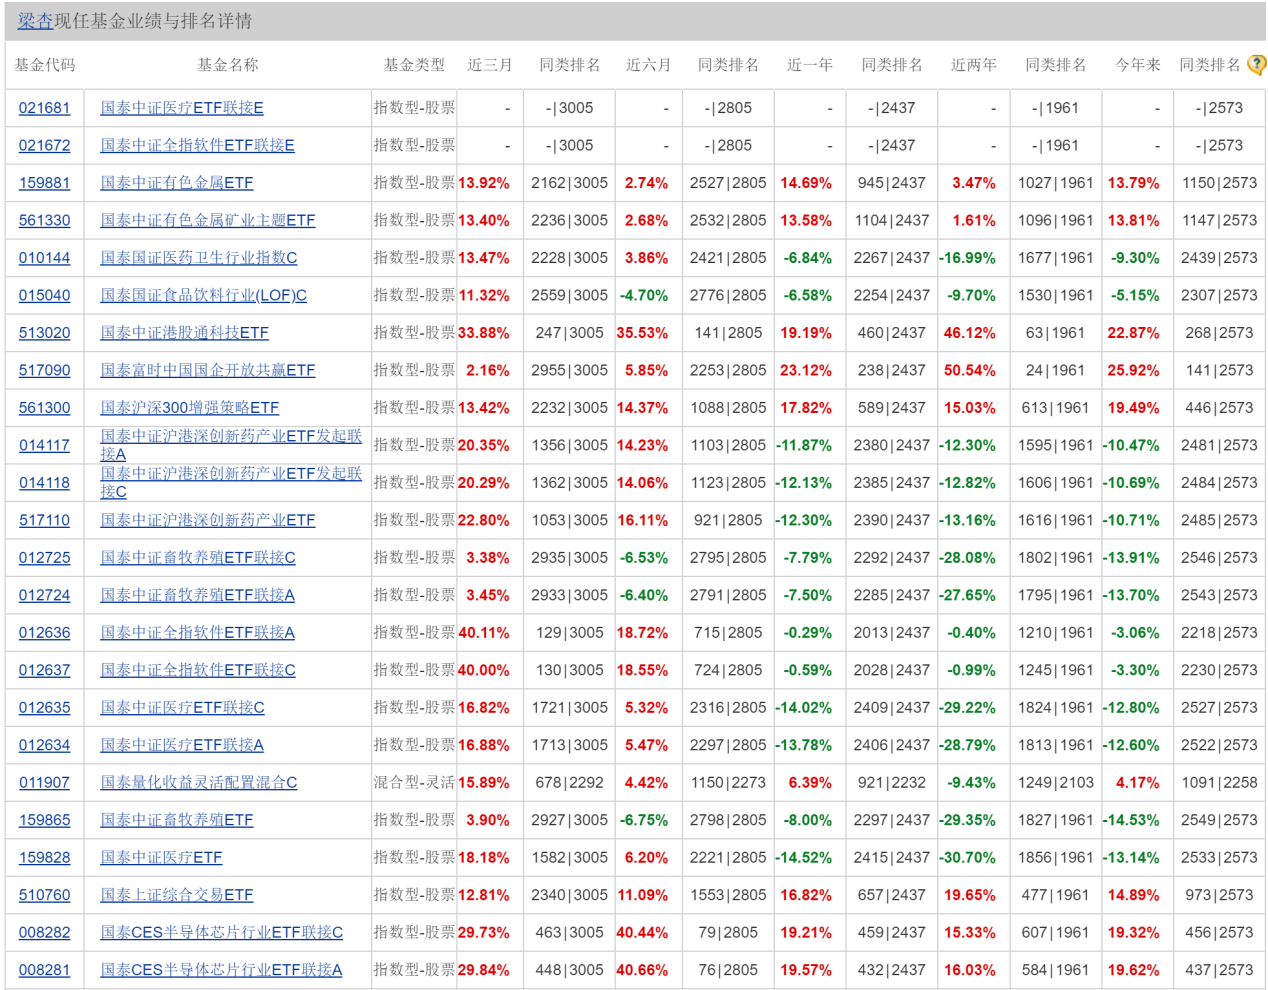Click the 基金名称 column header
The width and height of the screenshot is (1268, 990).
pyautogui.click(x=228, y=65)
